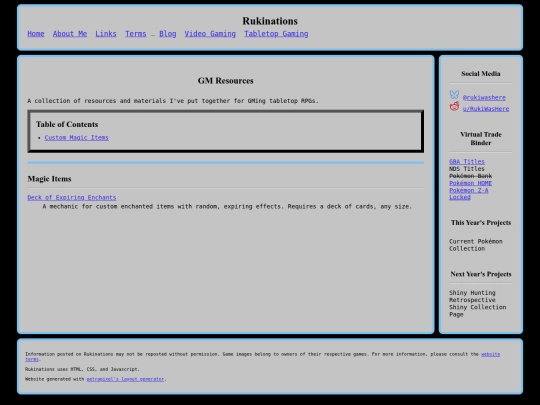This screenshot has height=405, width=540.
Task: Click the Reddit icon in Social Media
Action: [x=454, y=106]
